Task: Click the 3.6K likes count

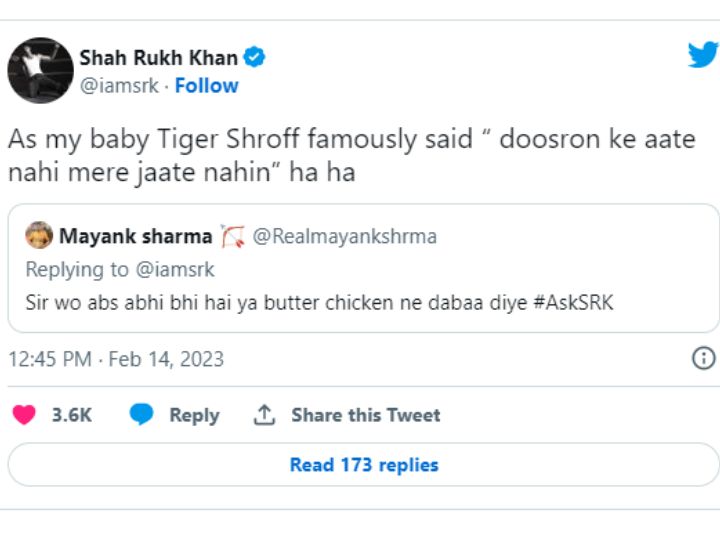Action: pyautogui.click(x=72, y=415)
